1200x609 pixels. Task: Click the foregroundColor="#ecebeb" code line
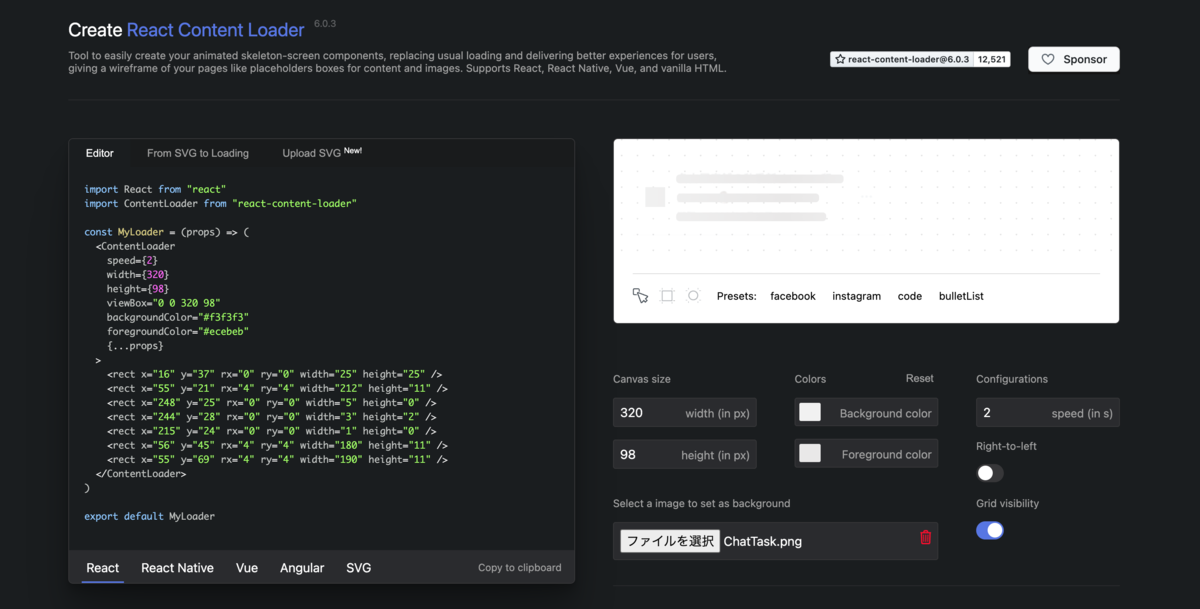(177, 331)
